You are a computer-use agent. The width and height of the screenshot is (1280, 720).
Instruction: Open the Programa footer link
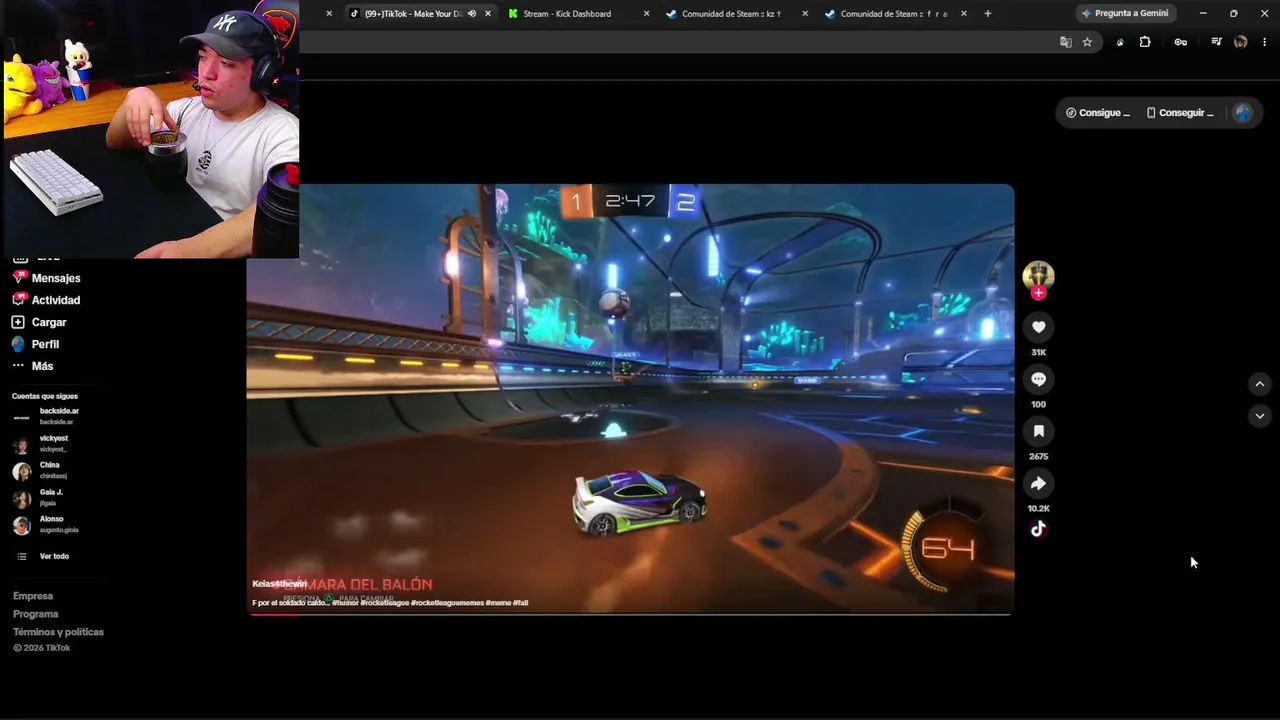point(36,614)
